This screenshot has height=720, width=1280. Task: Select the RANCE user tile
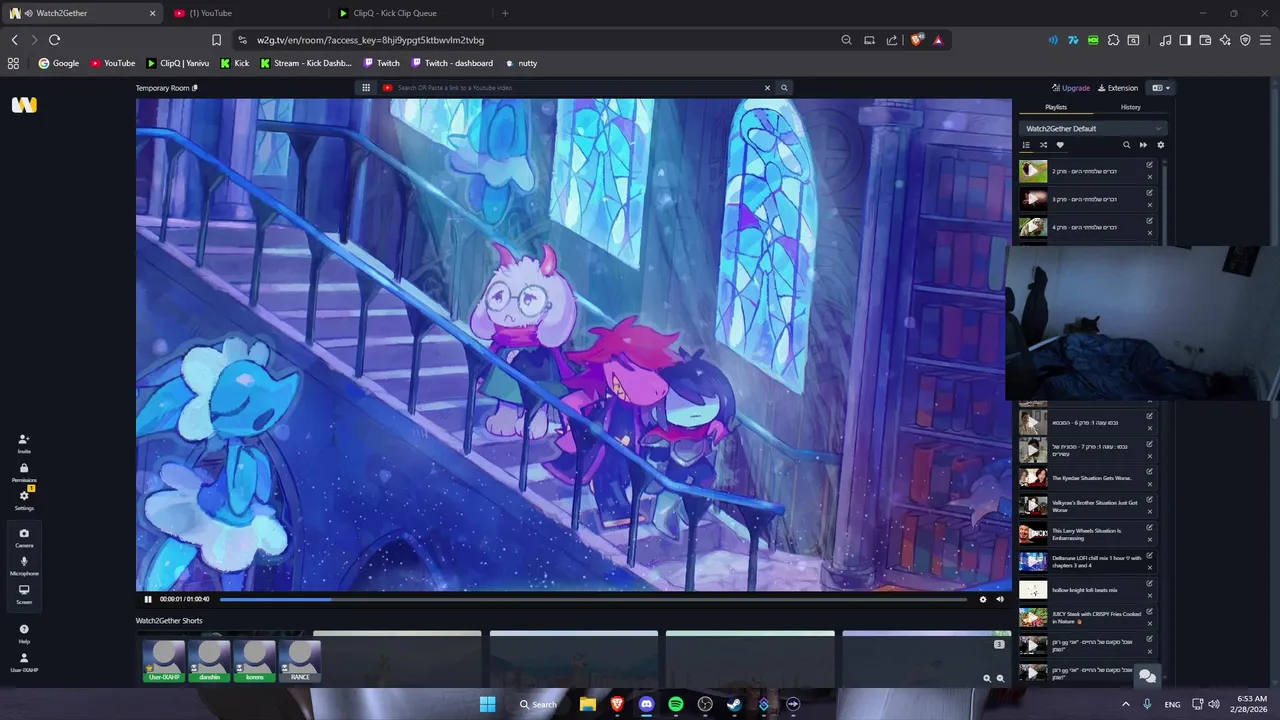pyautogui.click(x=300, y=661)
